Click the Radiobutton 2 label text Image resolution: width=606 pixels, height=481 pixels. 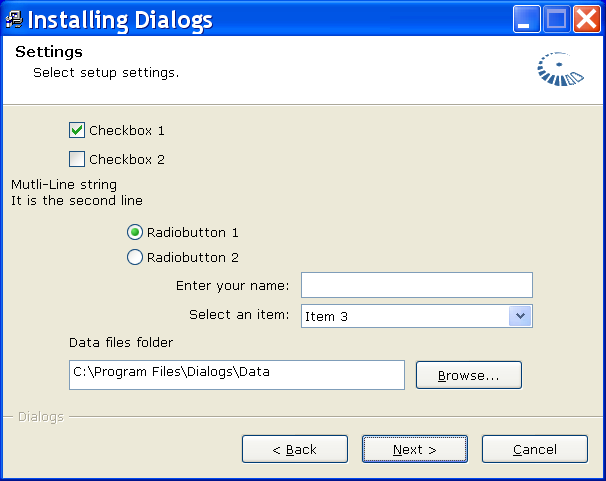pyautogui.click(x=192, y=258)
